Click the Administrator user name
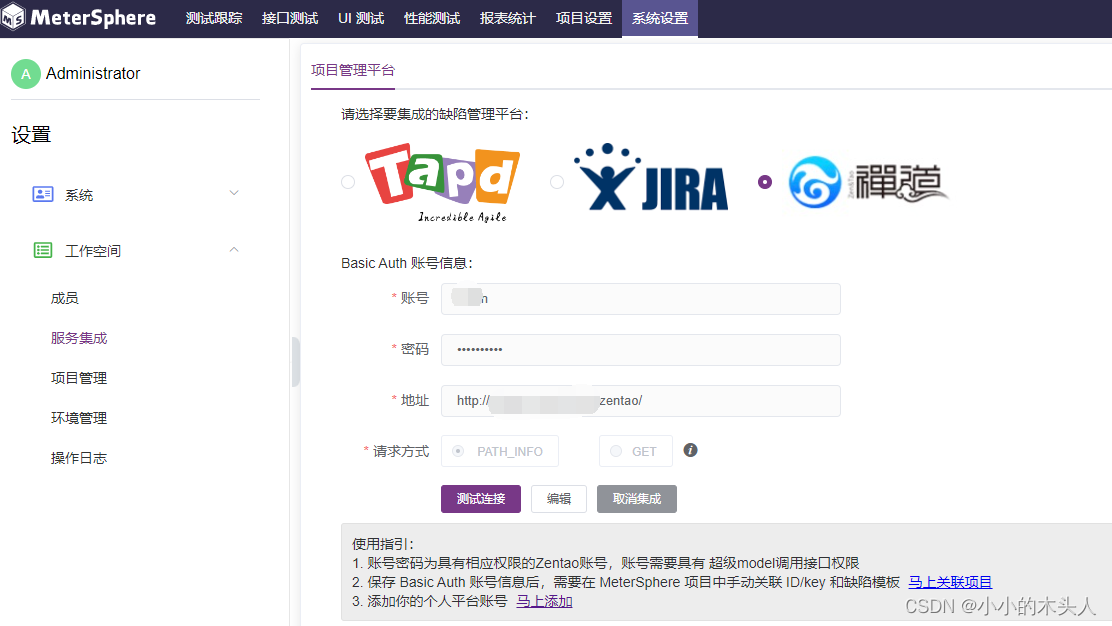Screen dimensions: 1112x626 tap(93, 74)
